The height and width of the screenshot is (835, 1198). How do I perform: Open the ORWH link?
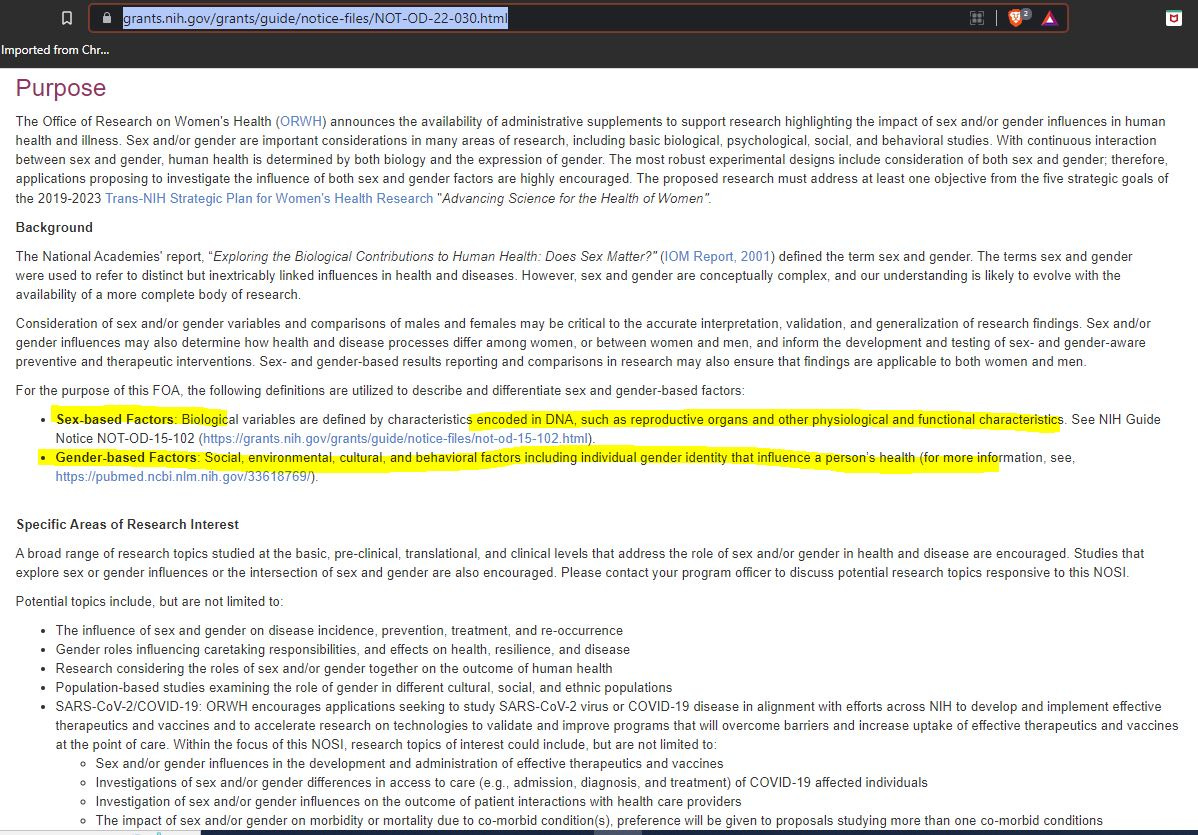(x=301, y=121)
